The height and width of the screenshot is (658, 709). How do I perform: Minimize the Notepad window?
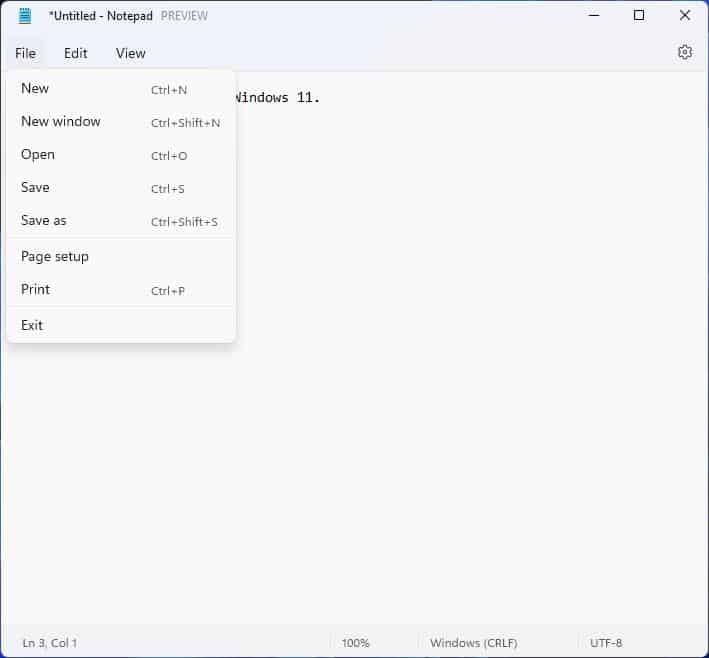click(x=594, y=15)
